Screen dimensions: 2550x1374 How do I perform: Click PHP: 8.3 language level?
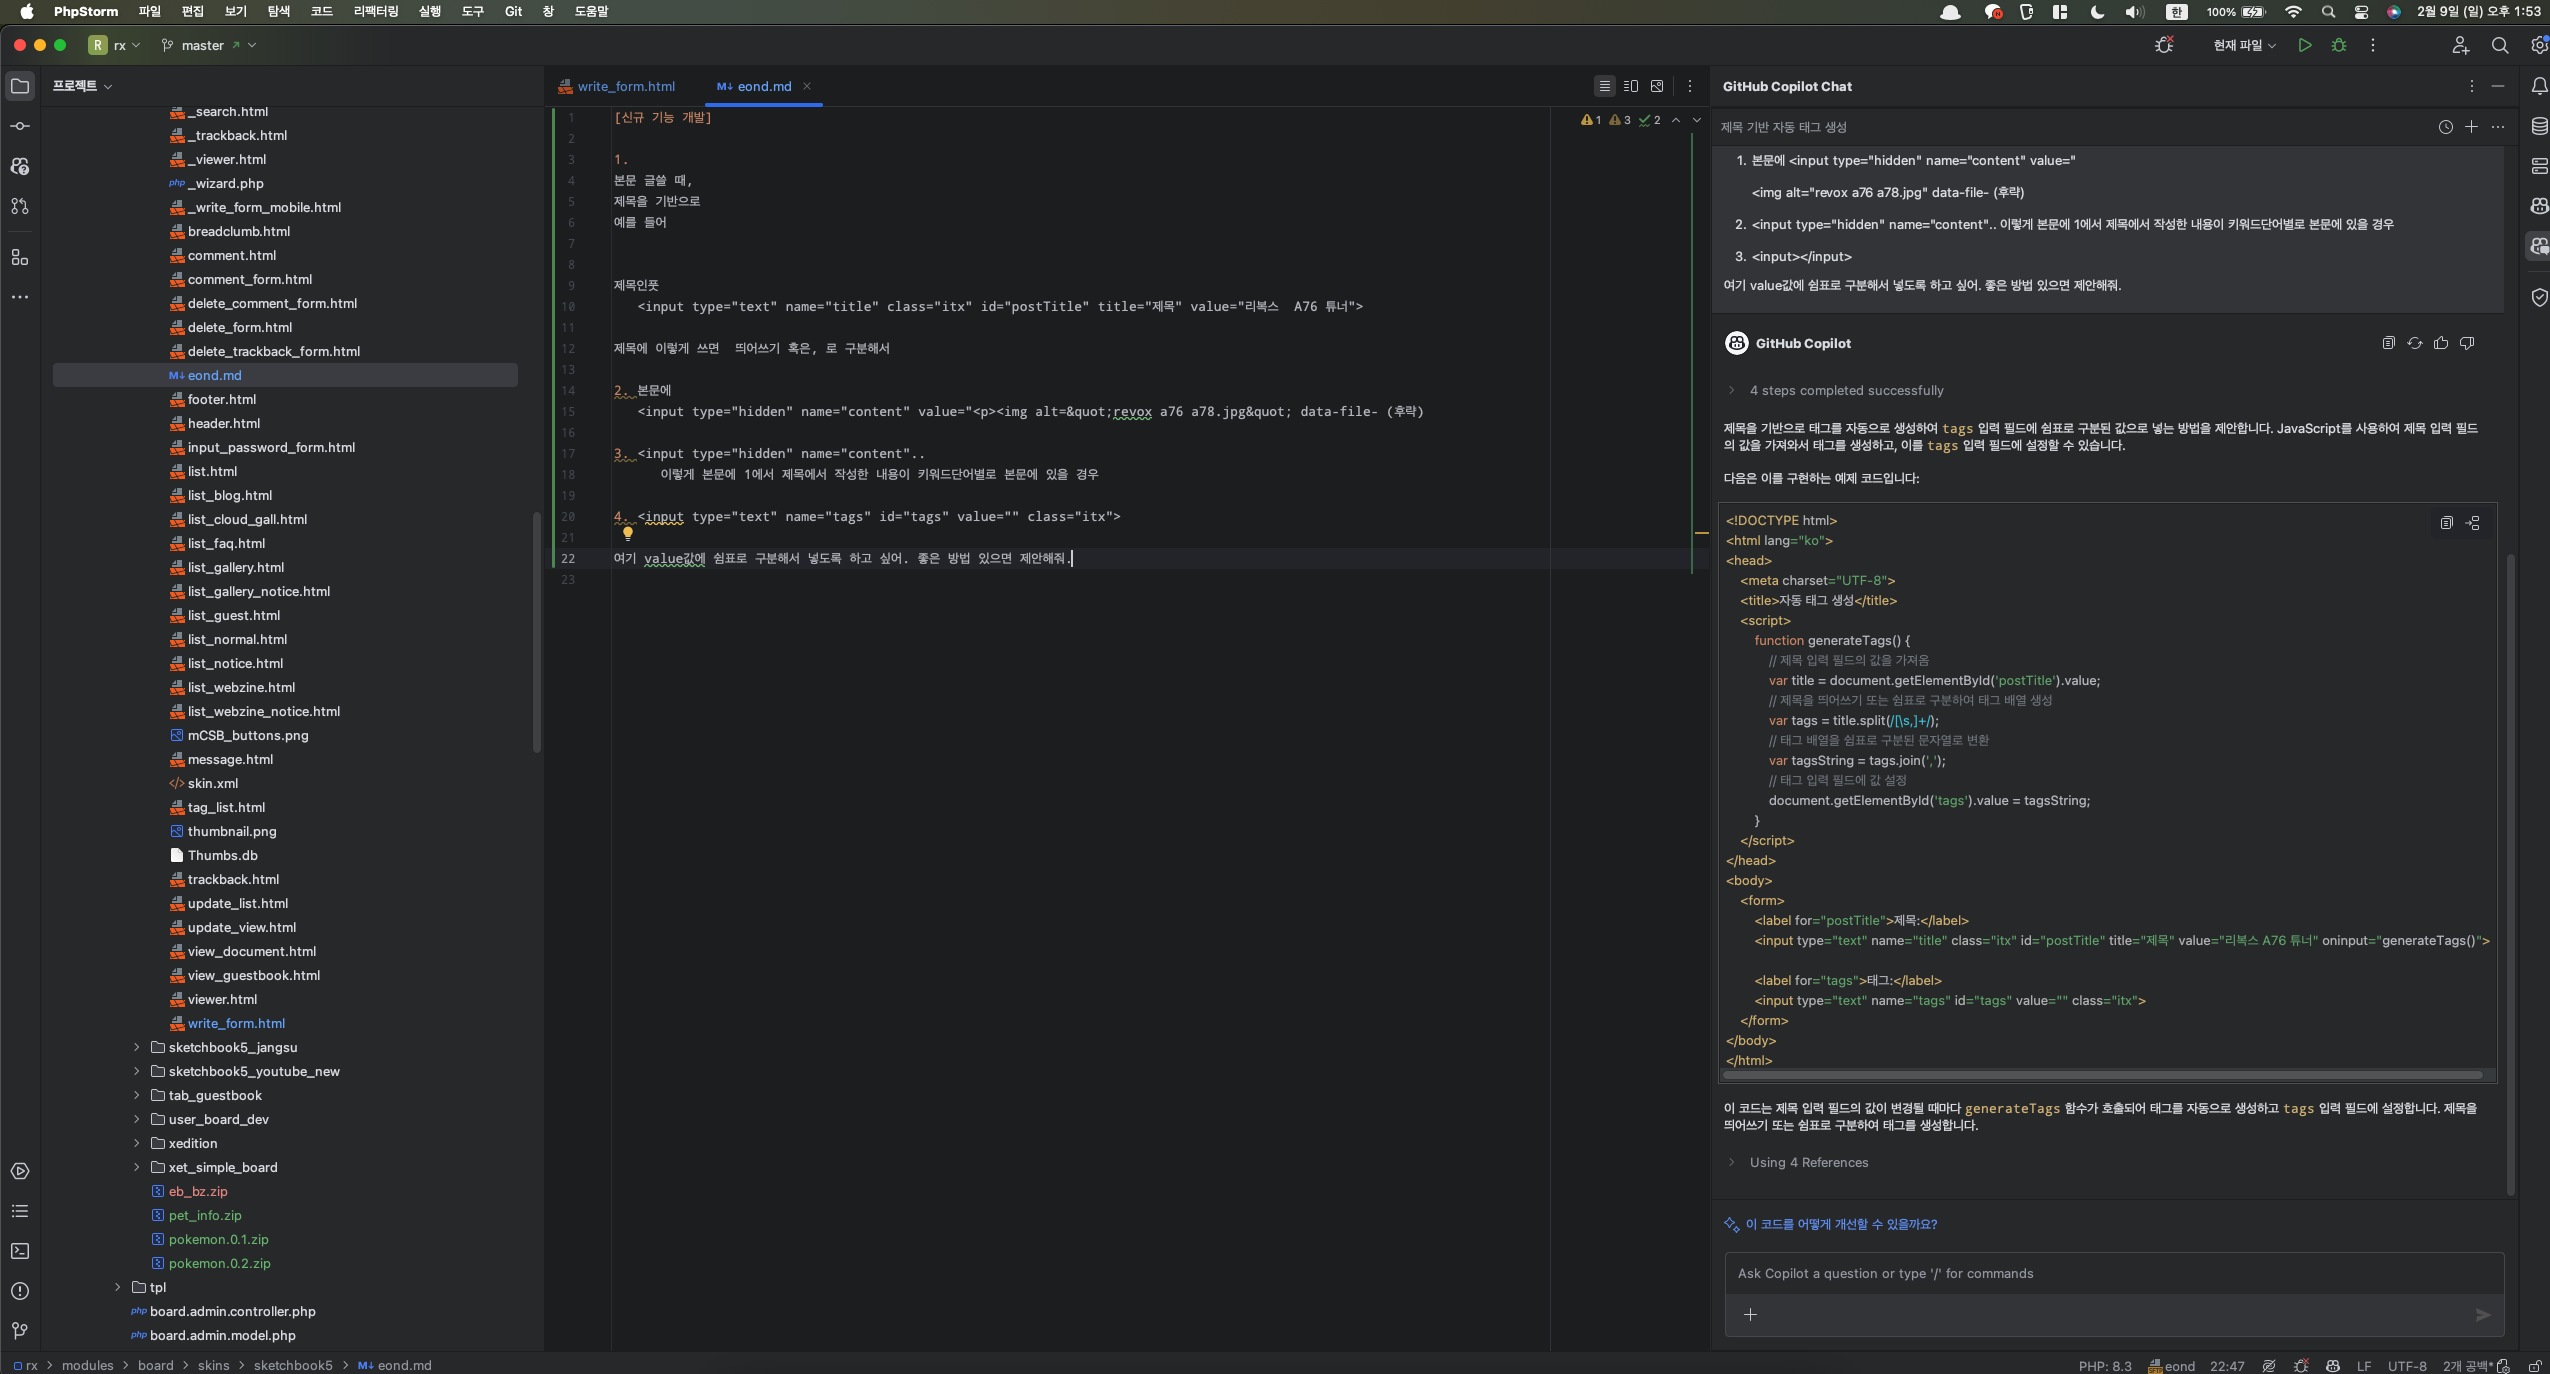click(x=2105, y=1366)
